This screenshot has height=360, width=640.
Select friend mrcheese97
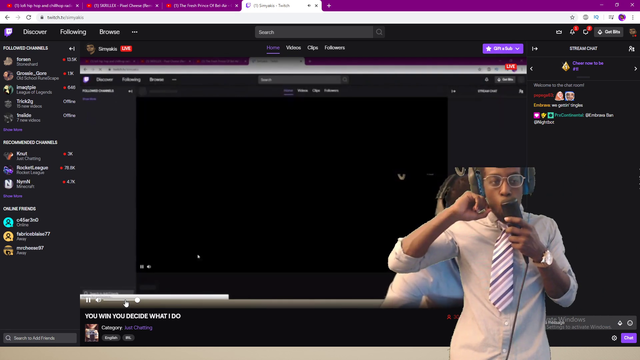coord(40,250)
